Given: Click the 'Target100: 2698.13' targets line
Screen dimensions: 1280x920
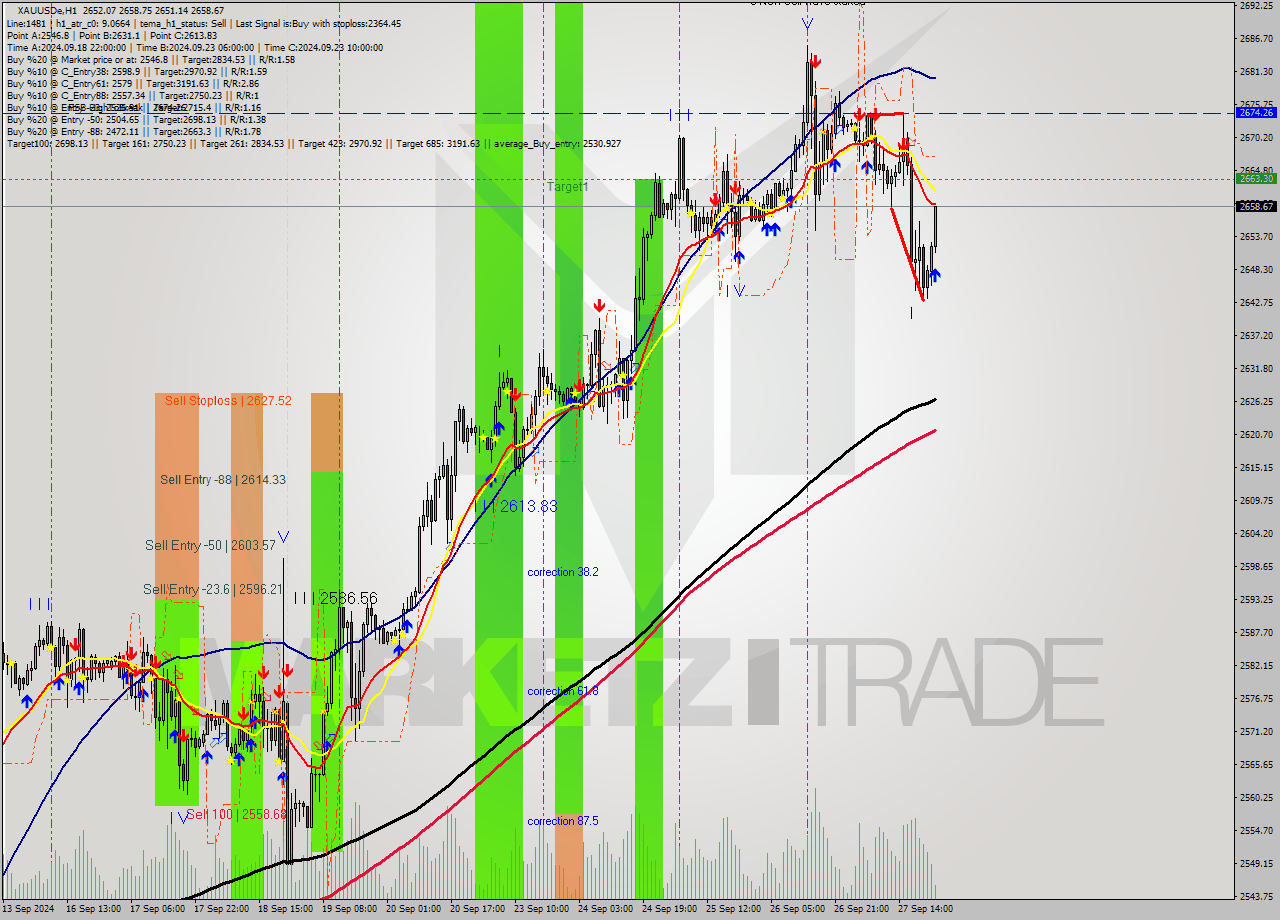Looking at the screenshot, I should point(314,143).
